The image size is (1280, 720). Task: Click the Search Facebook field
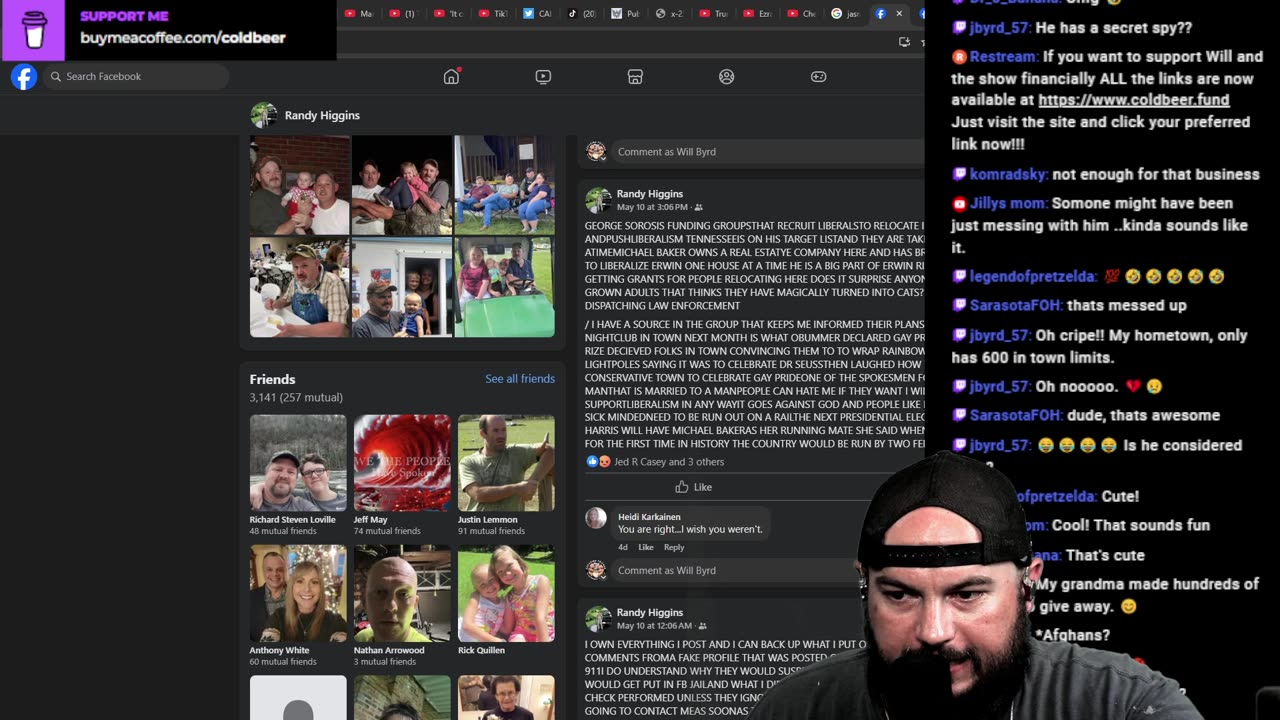pyautogui.click(x=136, y=77)
